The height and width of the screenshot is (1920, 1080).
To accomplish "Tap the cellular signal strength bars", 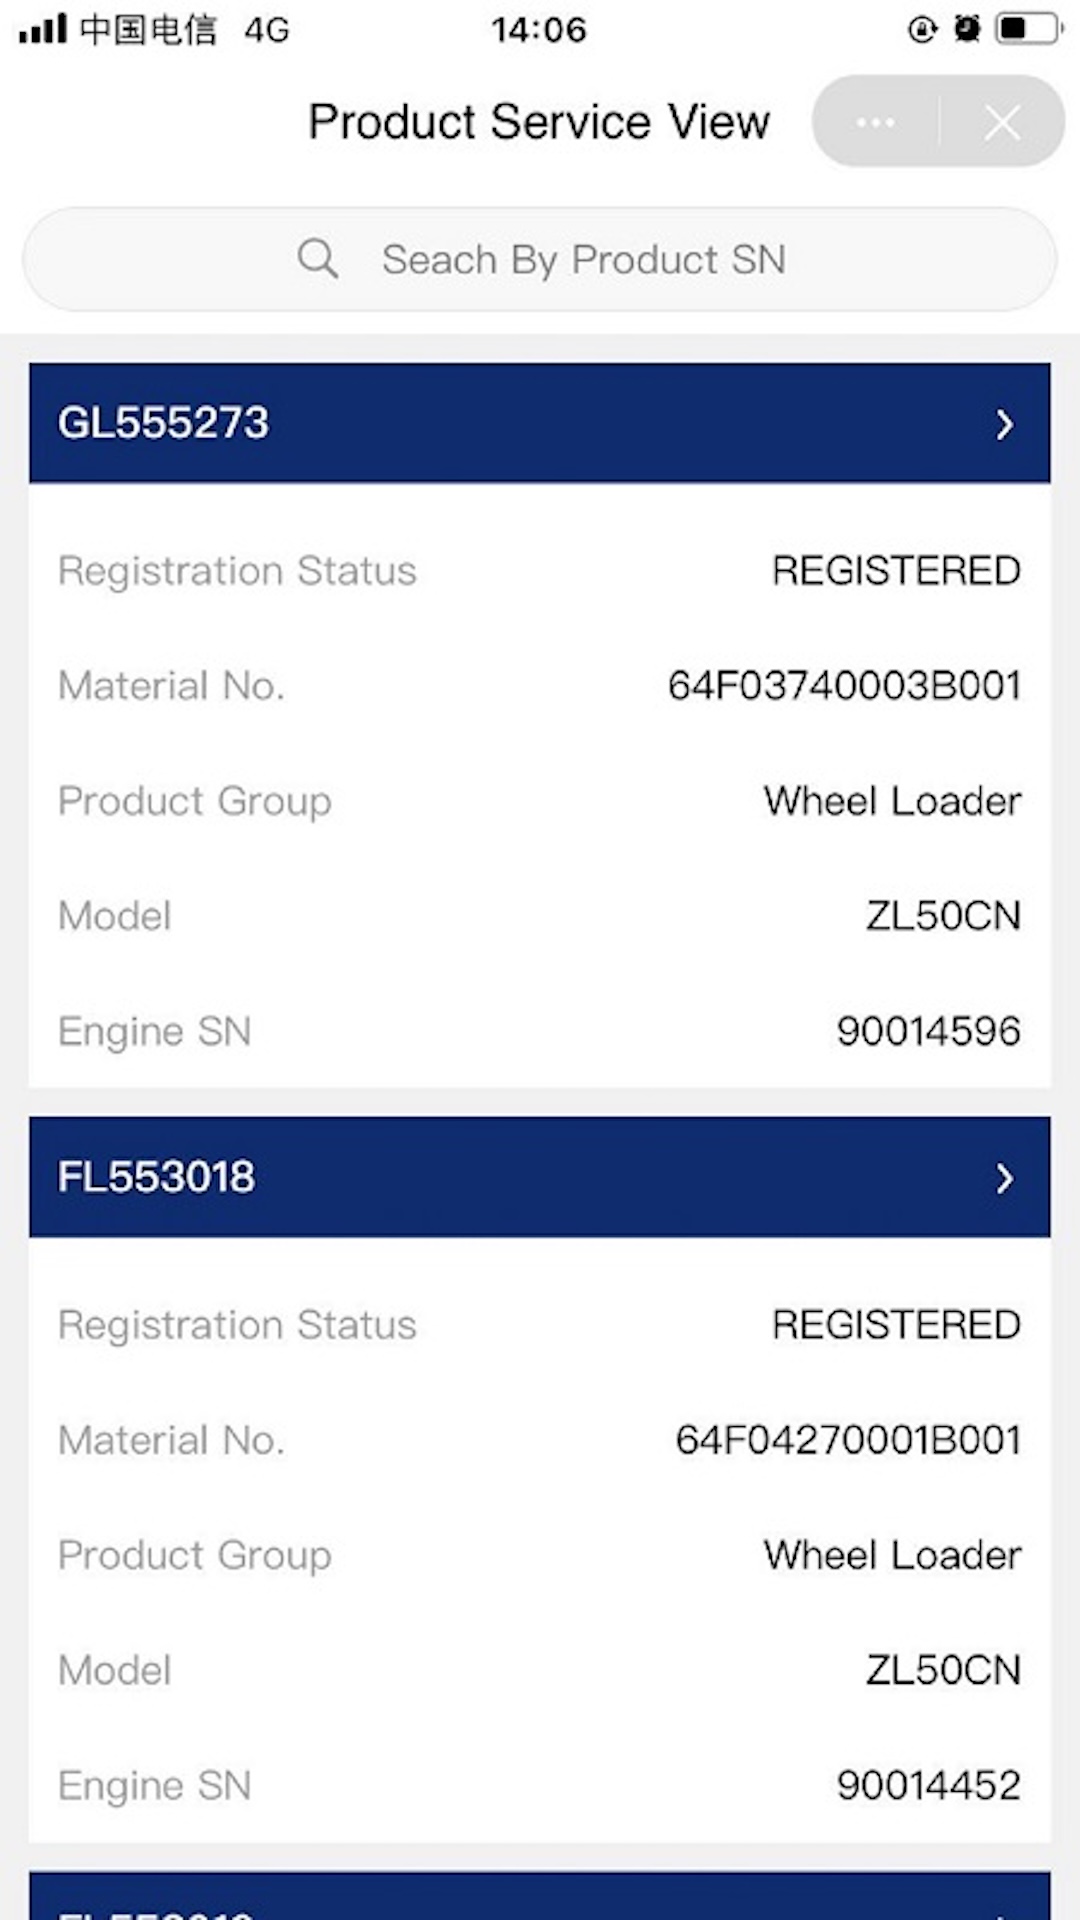I will click(x=42, y=29).
